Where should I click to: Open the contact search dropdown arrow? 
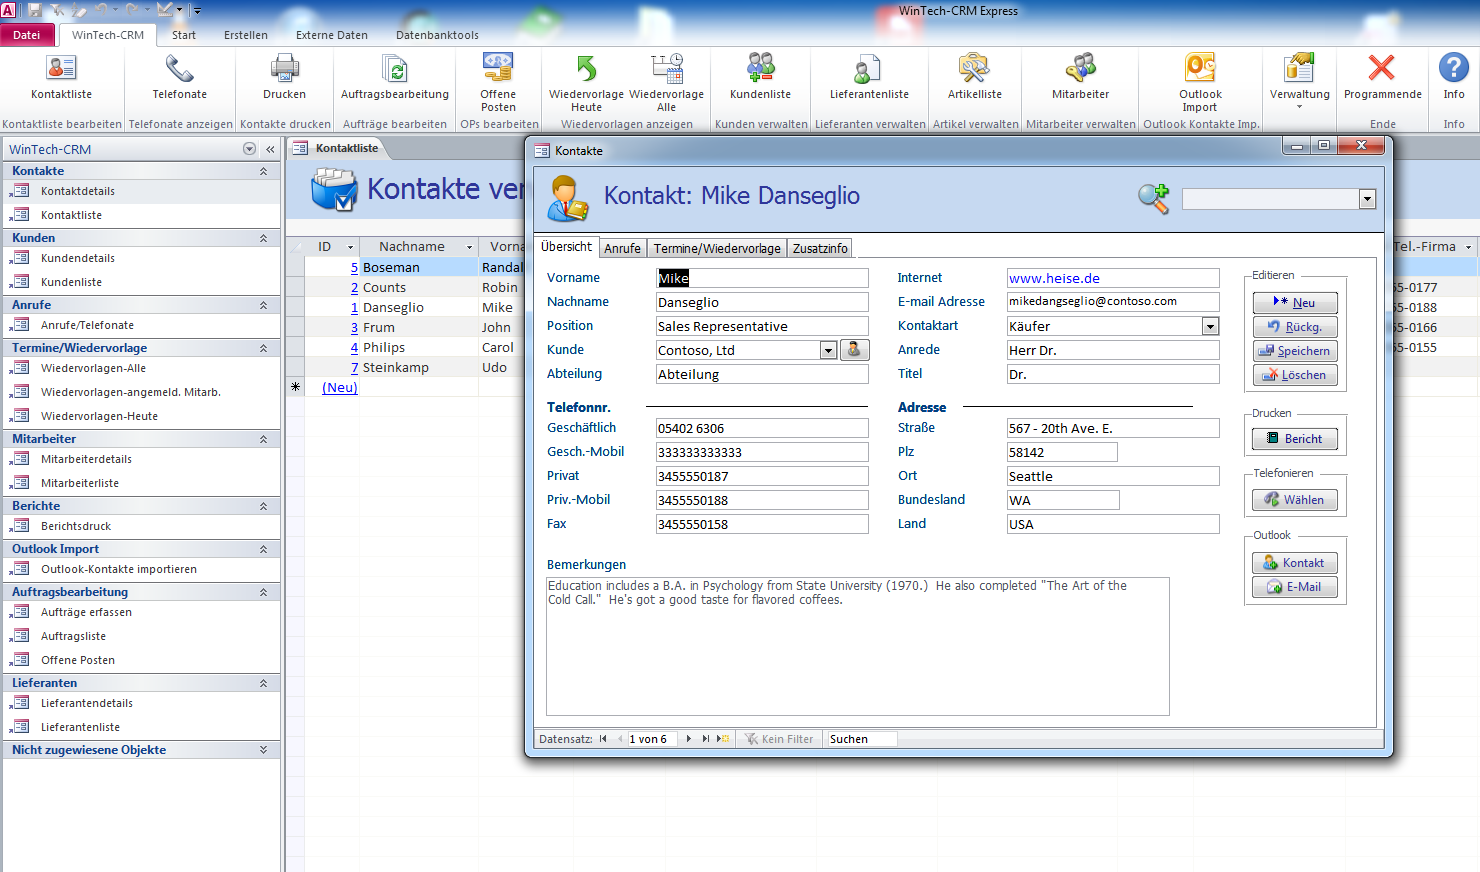(x=1367, y=199)
